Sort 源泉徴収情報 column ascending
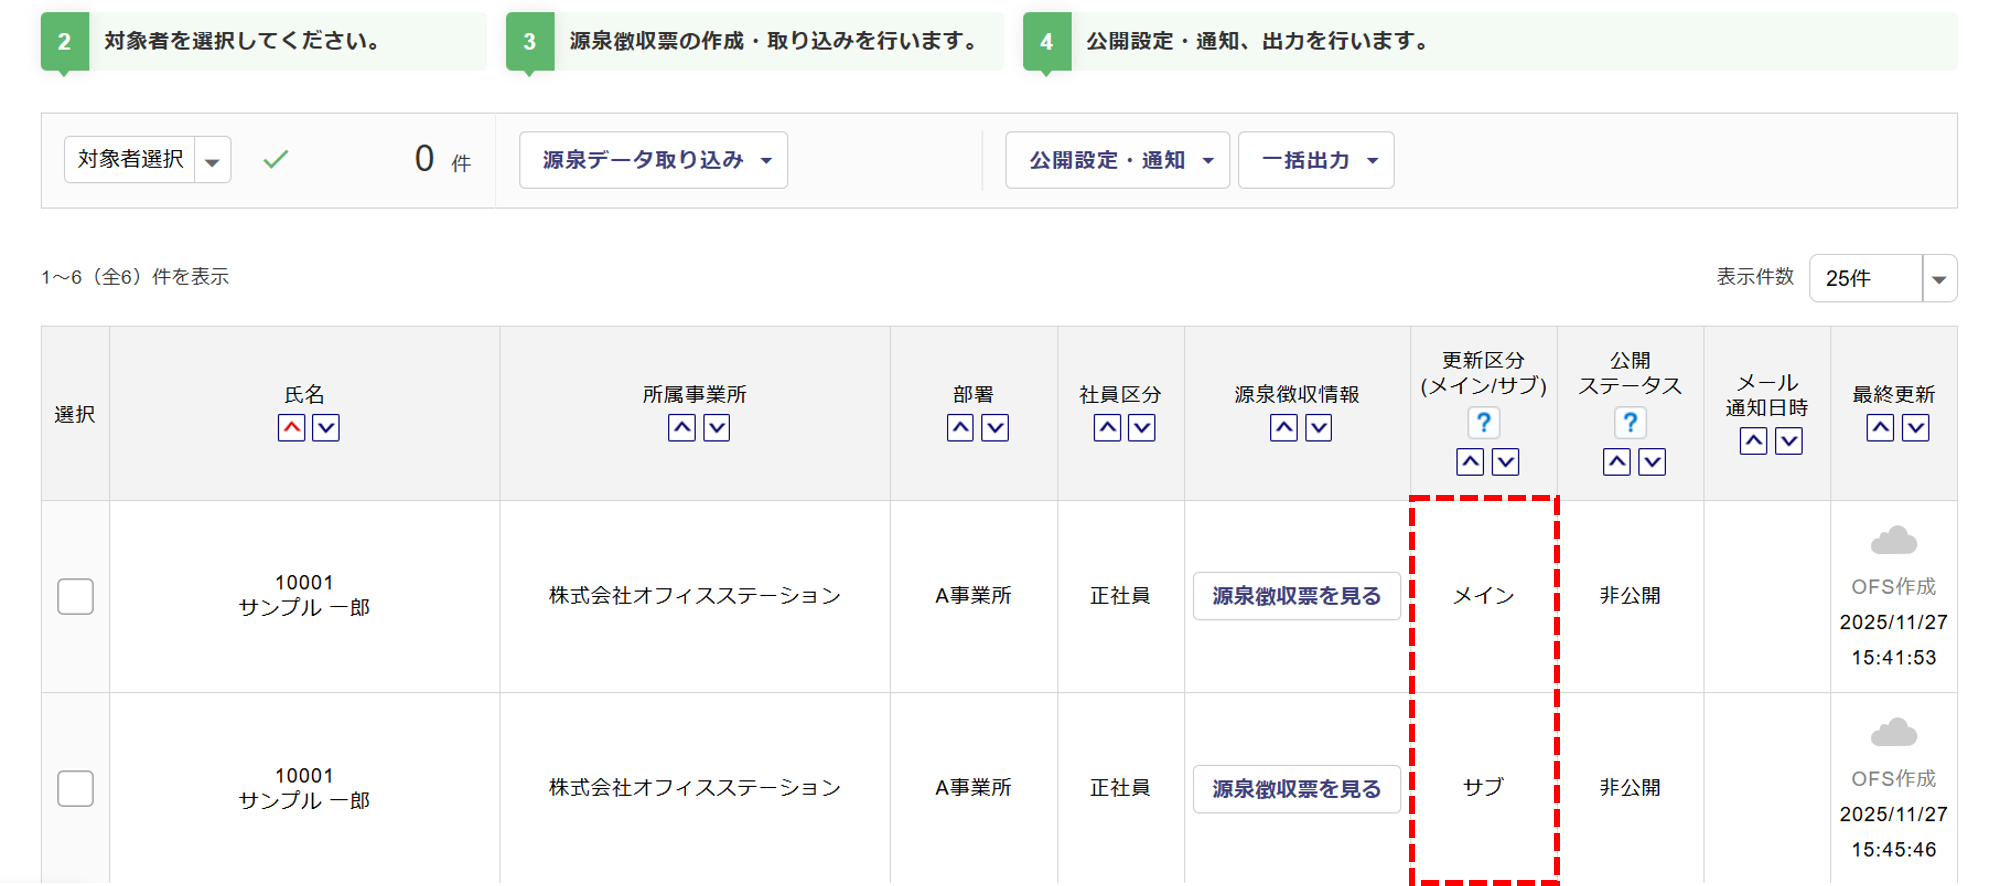 [x=1284, y=428]
